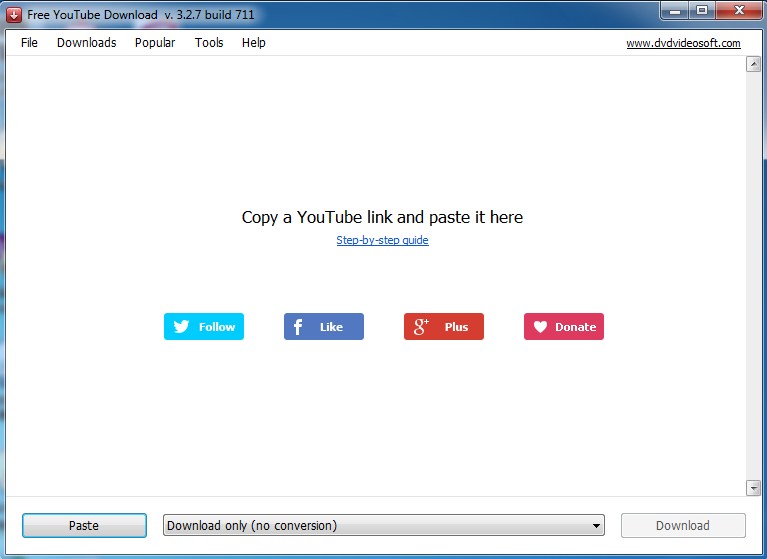Screen dimensions: 767x559
Task: Click the Download button
Action: pos(683,525)
